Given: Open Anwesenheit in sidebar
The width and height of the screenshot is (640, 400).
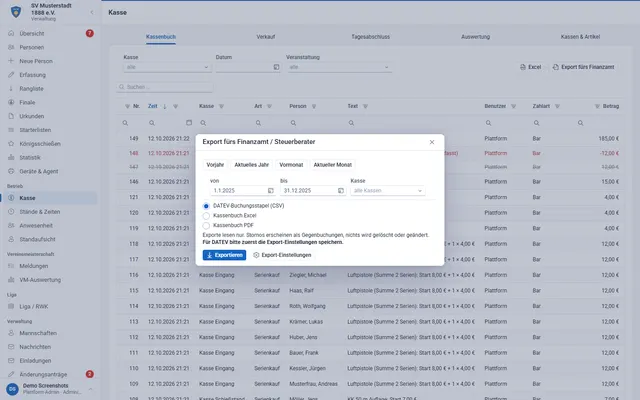Looking at the screenshot, I should [x=49, y=226].
